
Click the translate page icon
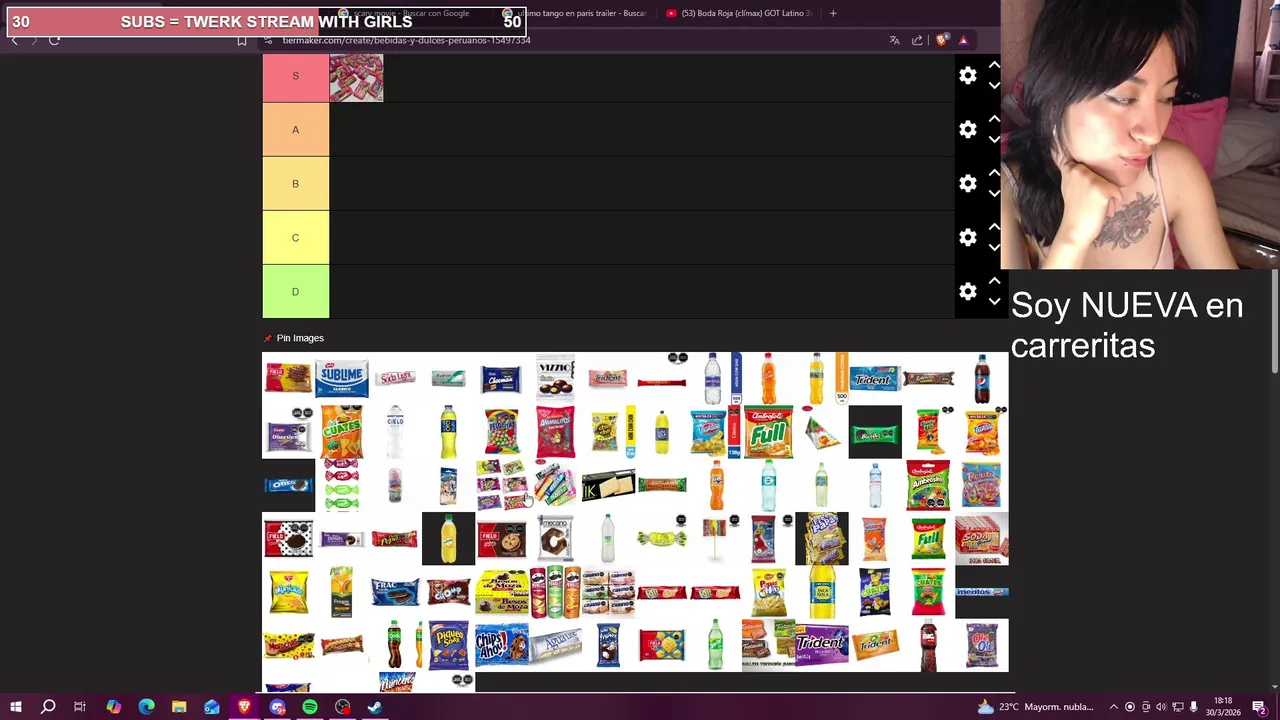[894, 40]
